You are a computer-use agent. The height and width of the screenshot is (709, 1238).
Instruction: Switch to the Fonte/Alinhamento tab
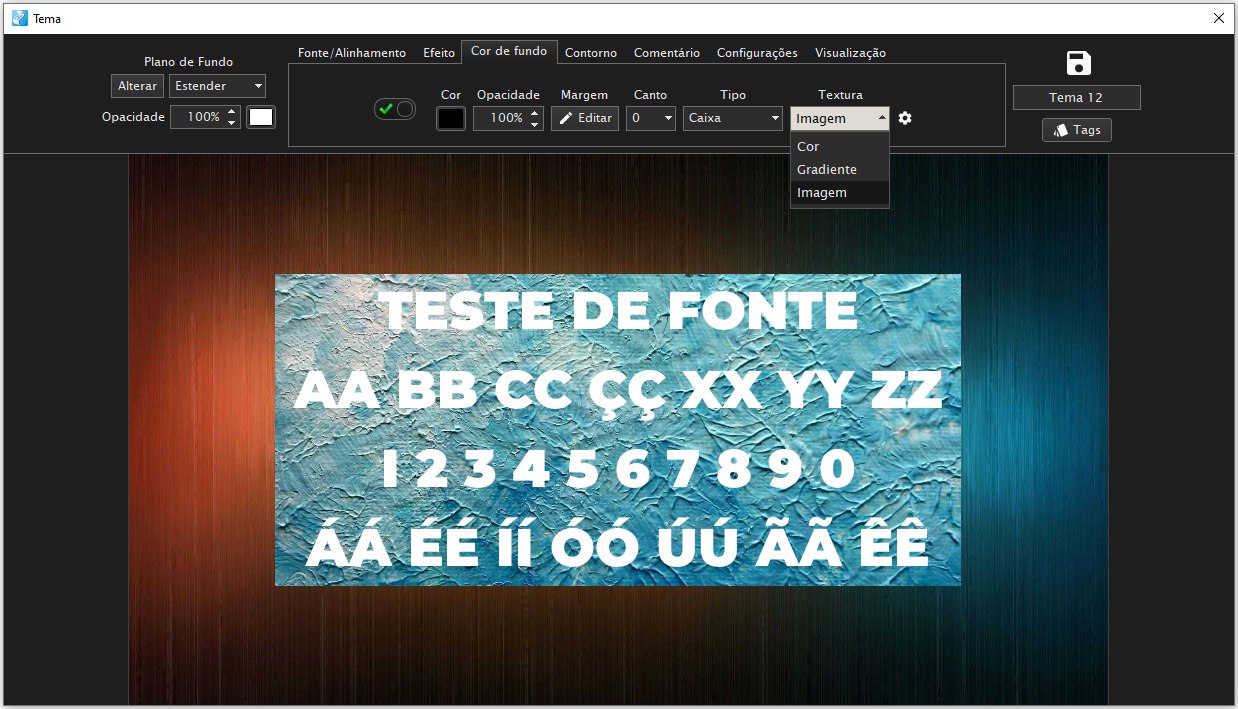352,53
